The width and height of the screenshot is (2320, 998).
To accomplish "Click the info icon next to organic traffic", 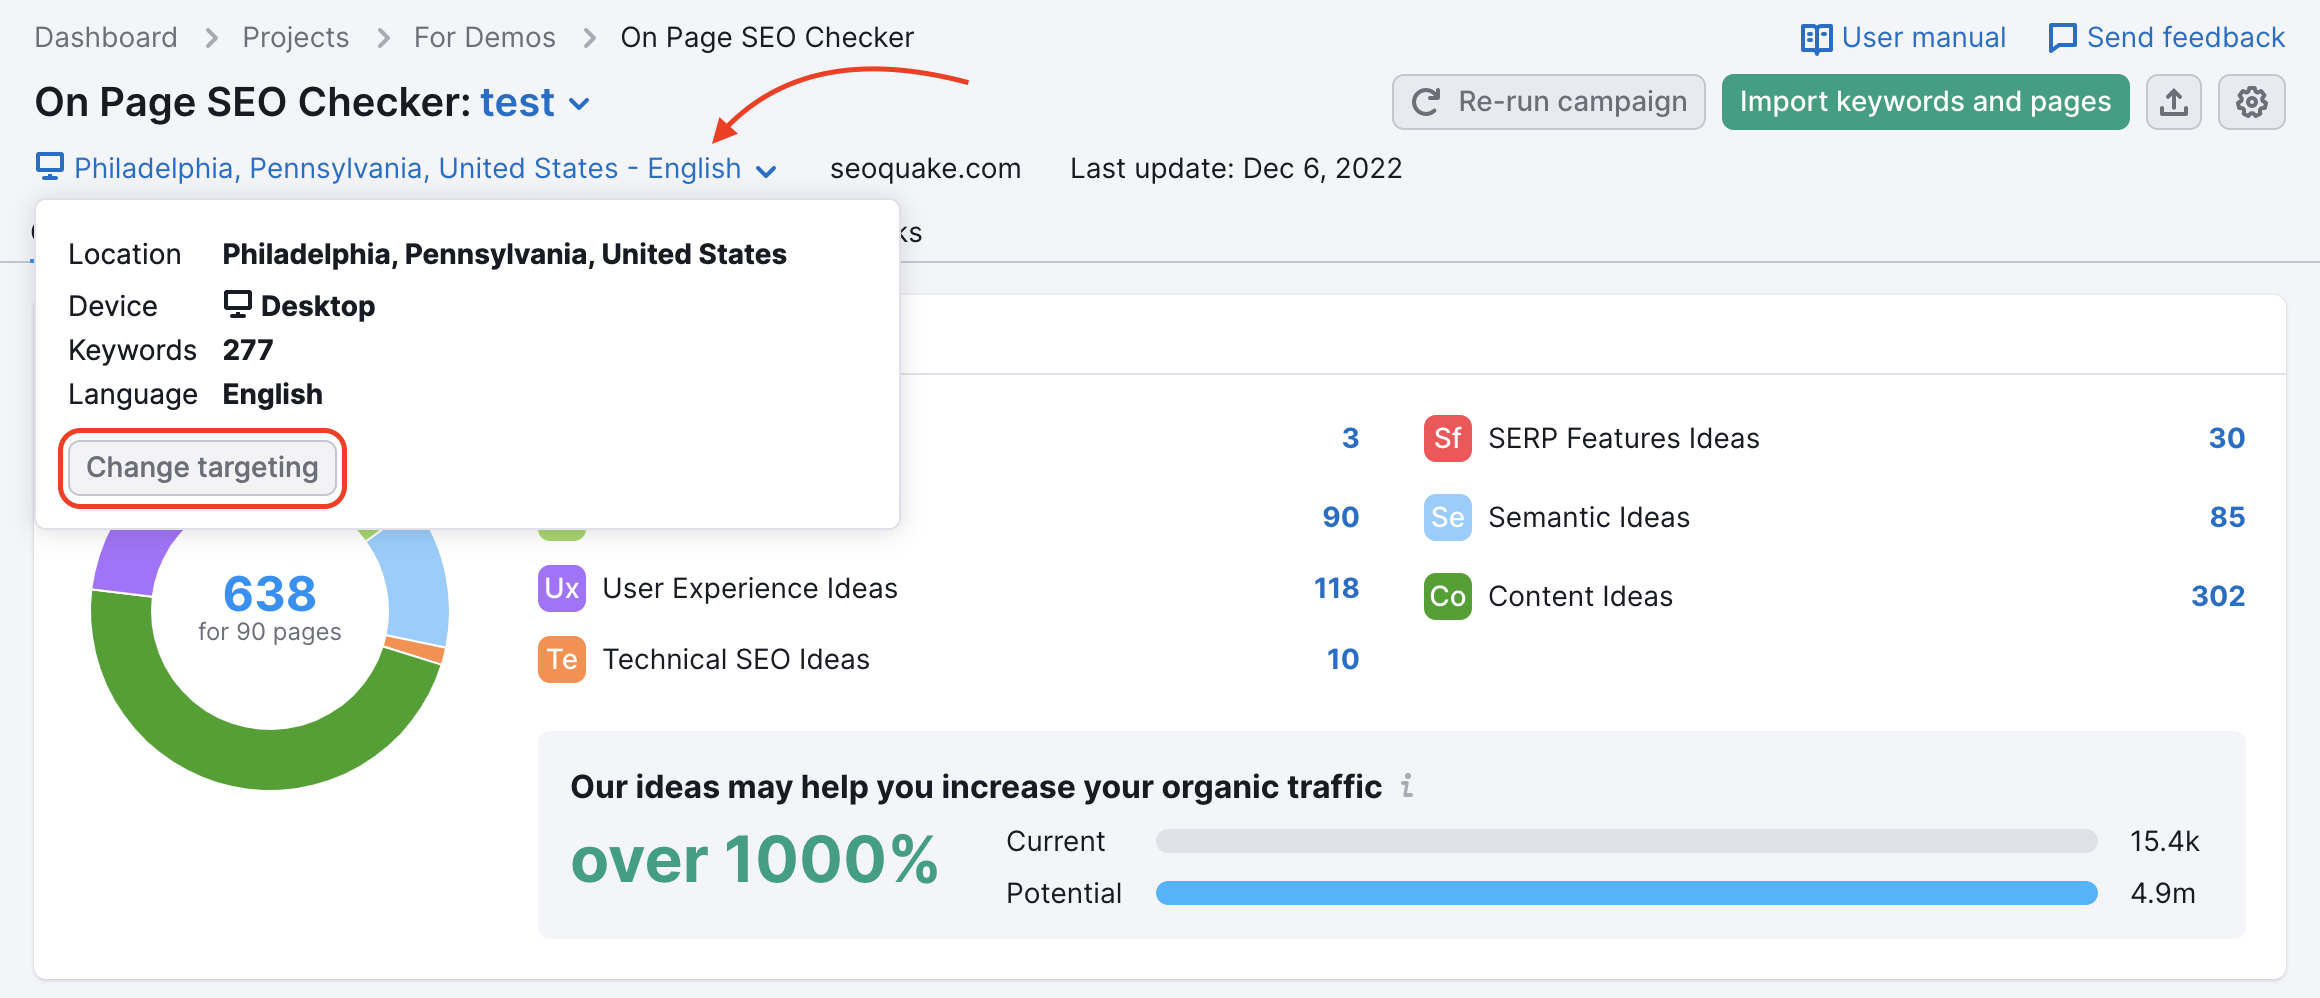I will point(1407,786).
